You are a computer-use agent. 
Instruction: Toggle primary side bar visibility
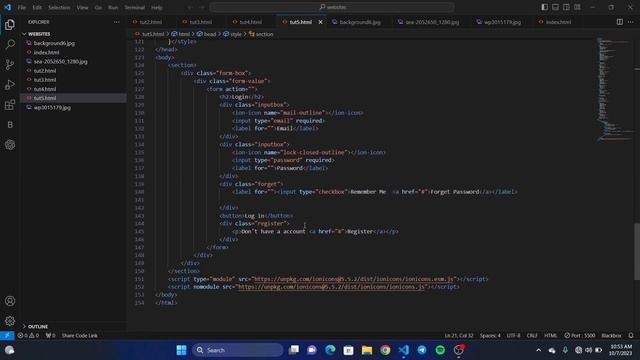544,7
